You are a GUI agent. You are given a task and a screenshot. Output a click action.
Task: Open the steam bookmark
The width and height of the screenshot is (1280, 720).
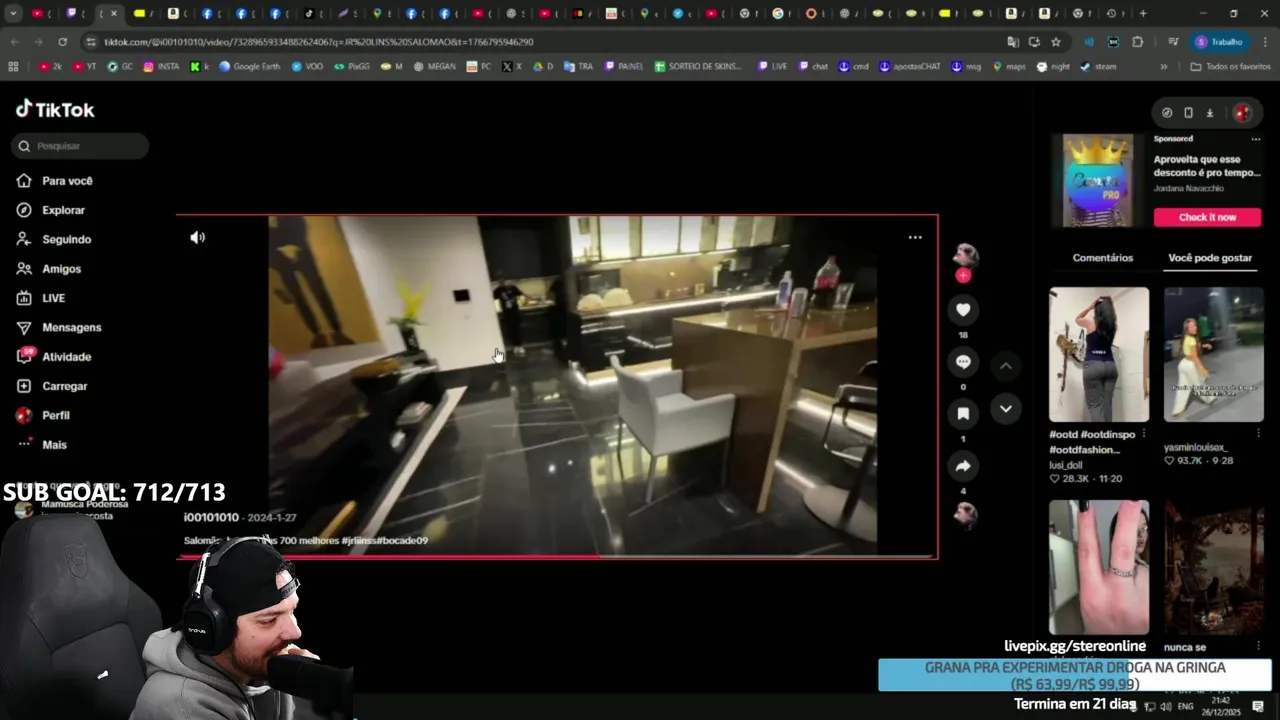1098,66
